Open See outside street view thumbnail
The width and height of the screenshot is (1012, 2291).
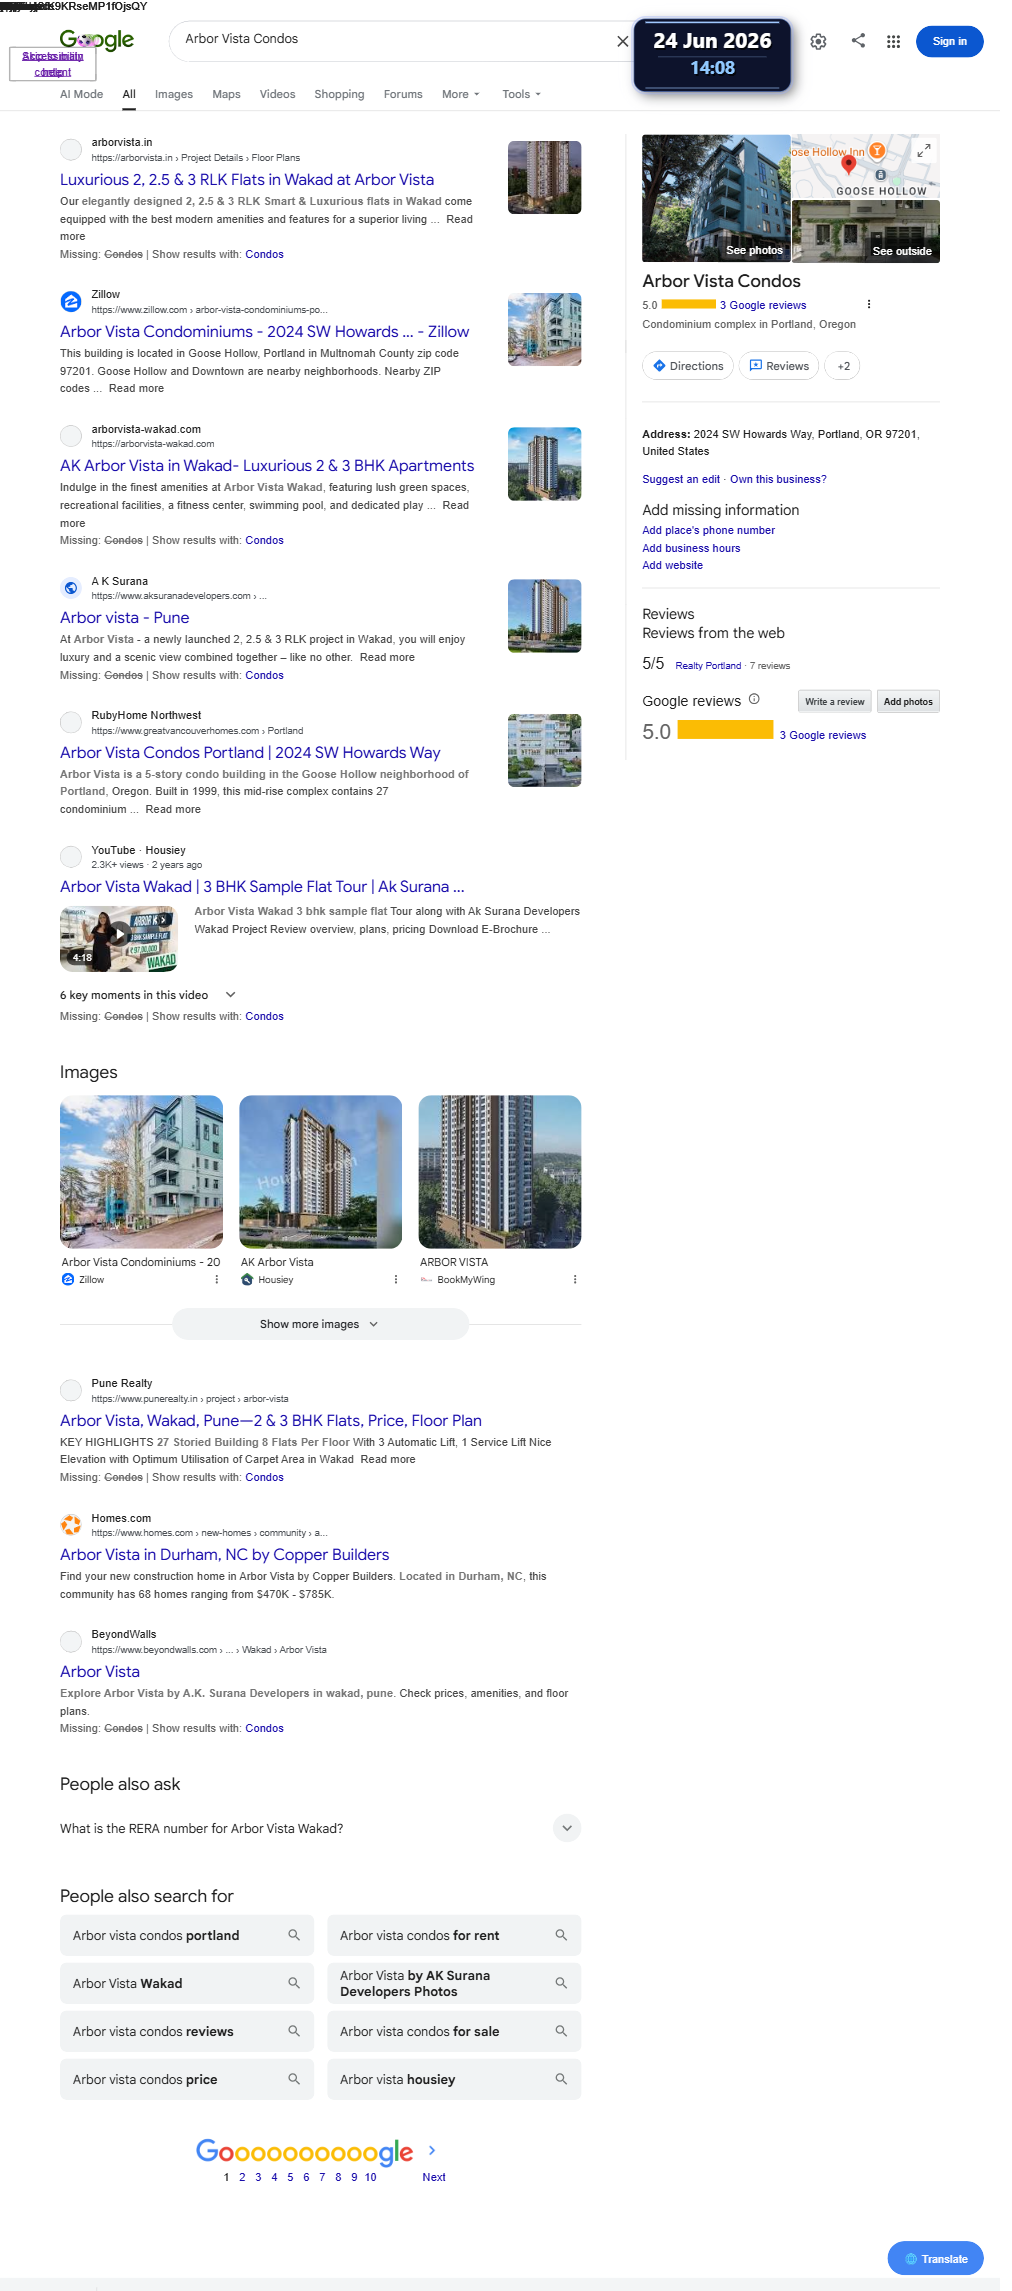[866, 231]
